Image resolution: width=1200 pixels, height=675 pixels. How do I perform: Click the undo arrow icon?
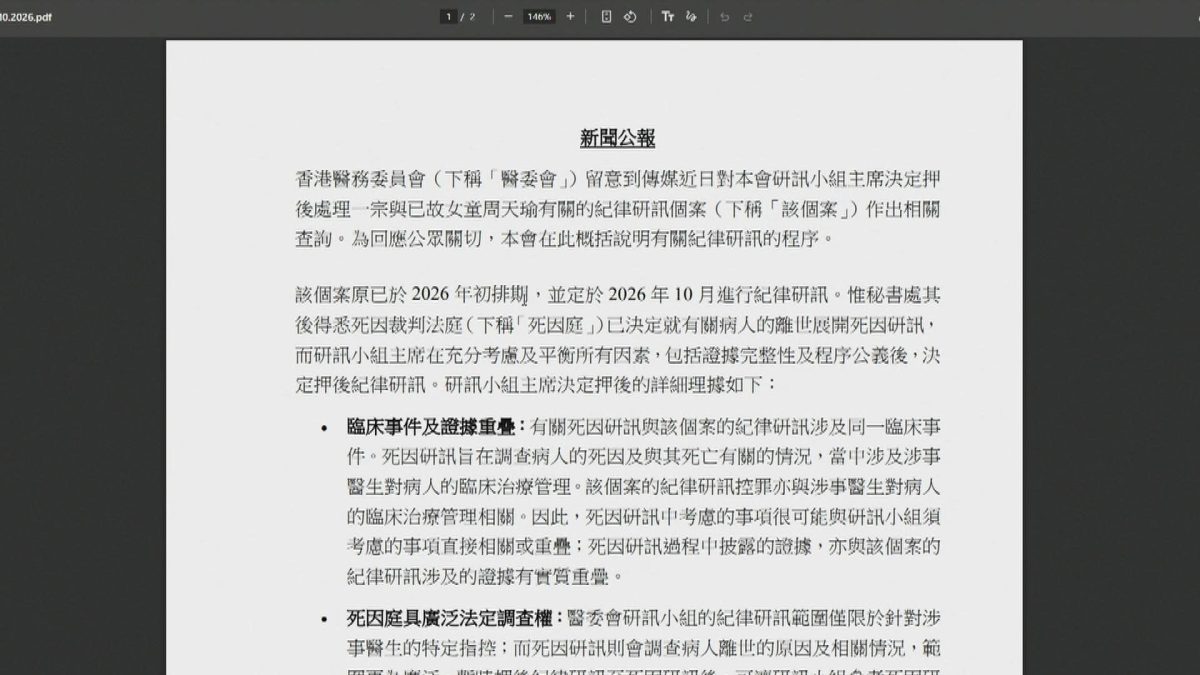(724, 16)
